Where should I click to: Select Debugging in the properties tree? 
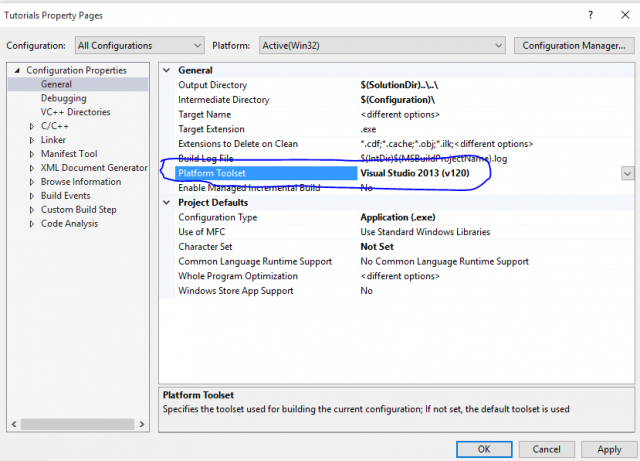pos(63,98)
